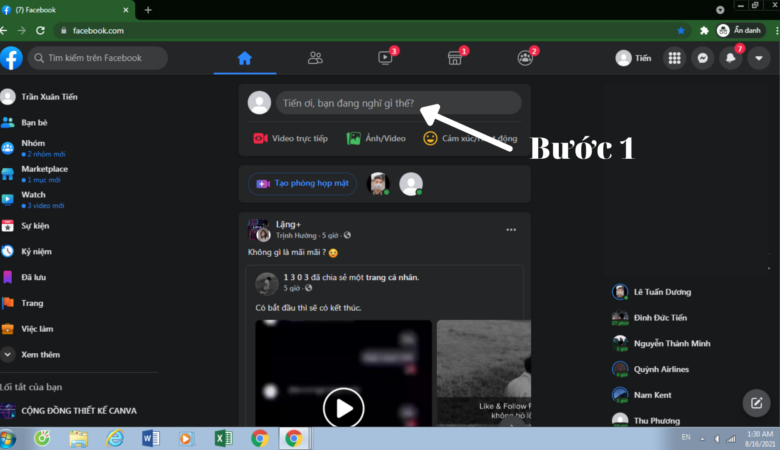The height and width of the screenshot is (450, 780).
Task: Click the browser back arrow
Action: tap(4, 31)
